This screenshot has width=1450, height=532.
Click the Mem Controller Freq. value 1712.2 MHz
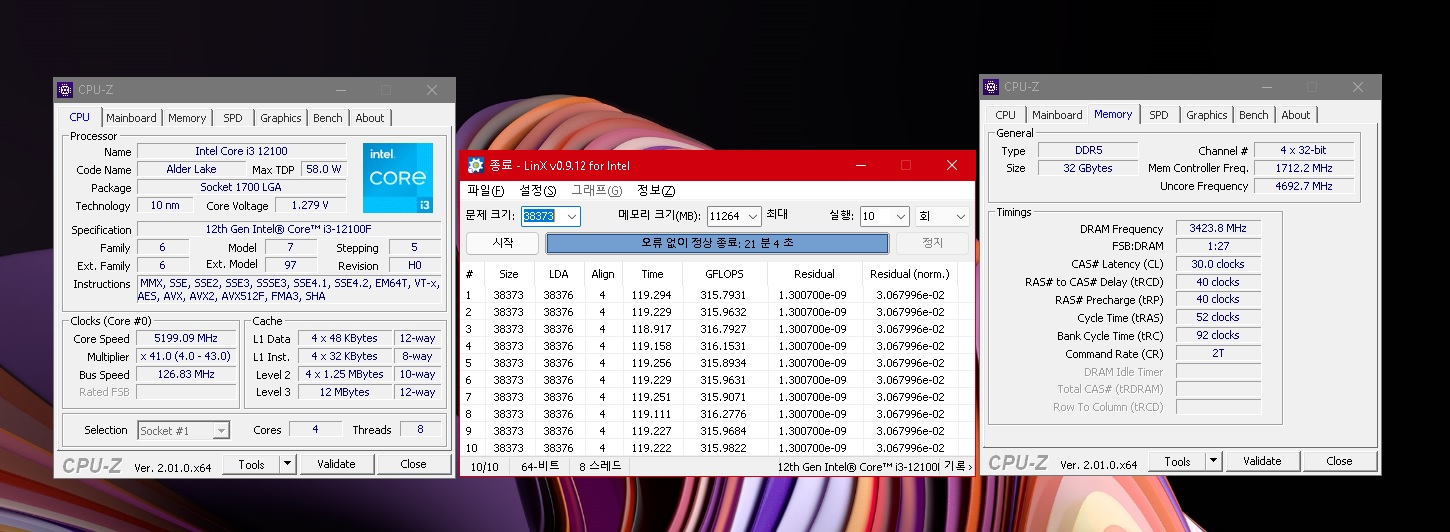[x=1304, y=169]
